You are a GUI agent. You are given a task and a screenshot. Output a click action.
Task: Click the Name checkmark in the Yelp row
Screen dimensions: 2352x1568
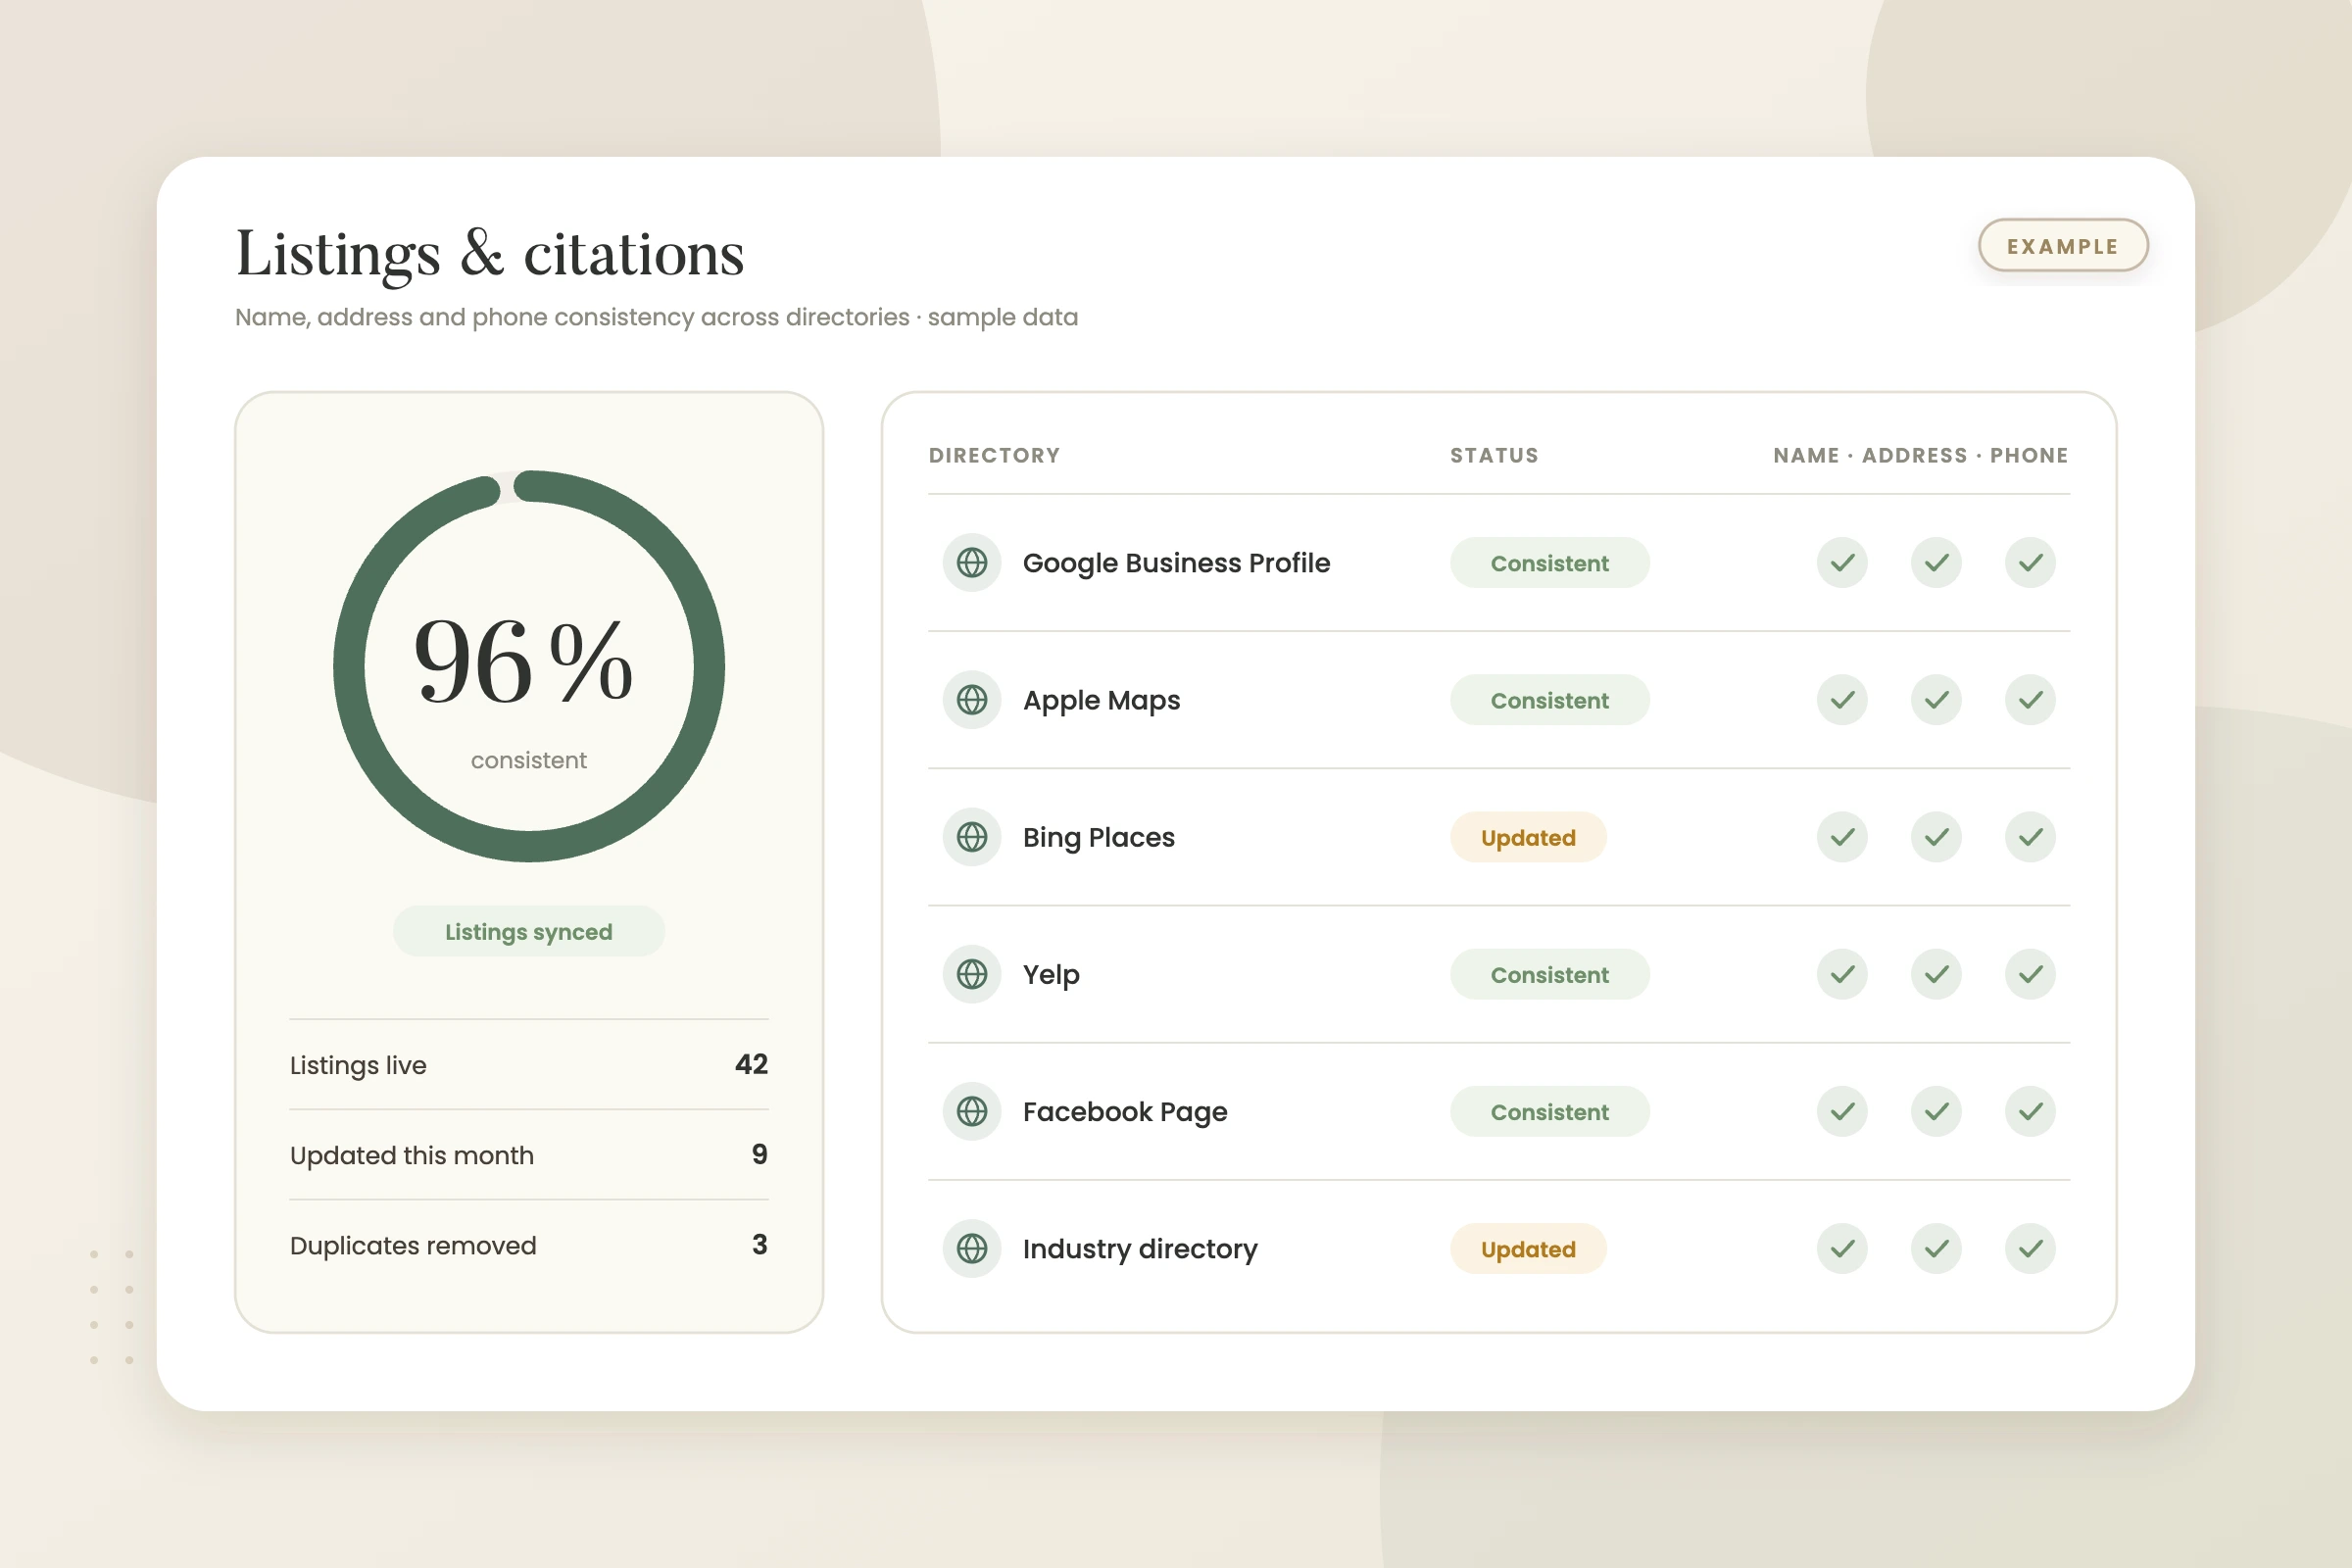[x=1843, y=974]
